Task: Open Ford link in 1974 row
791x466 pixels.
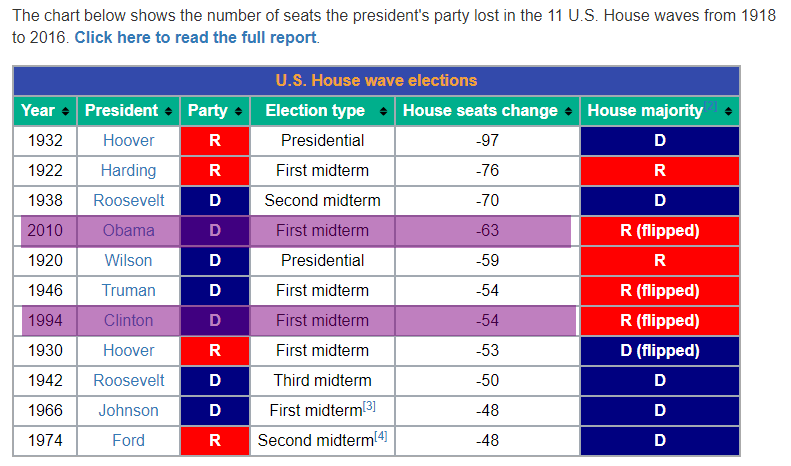Action: click(128, 440)
